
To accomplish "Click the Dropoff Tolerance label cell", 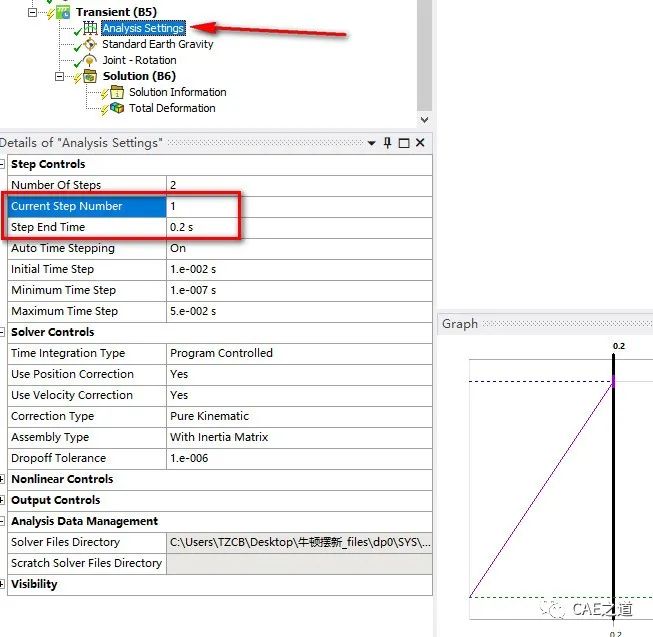I will pyautogui.click(x=87, y=458).
